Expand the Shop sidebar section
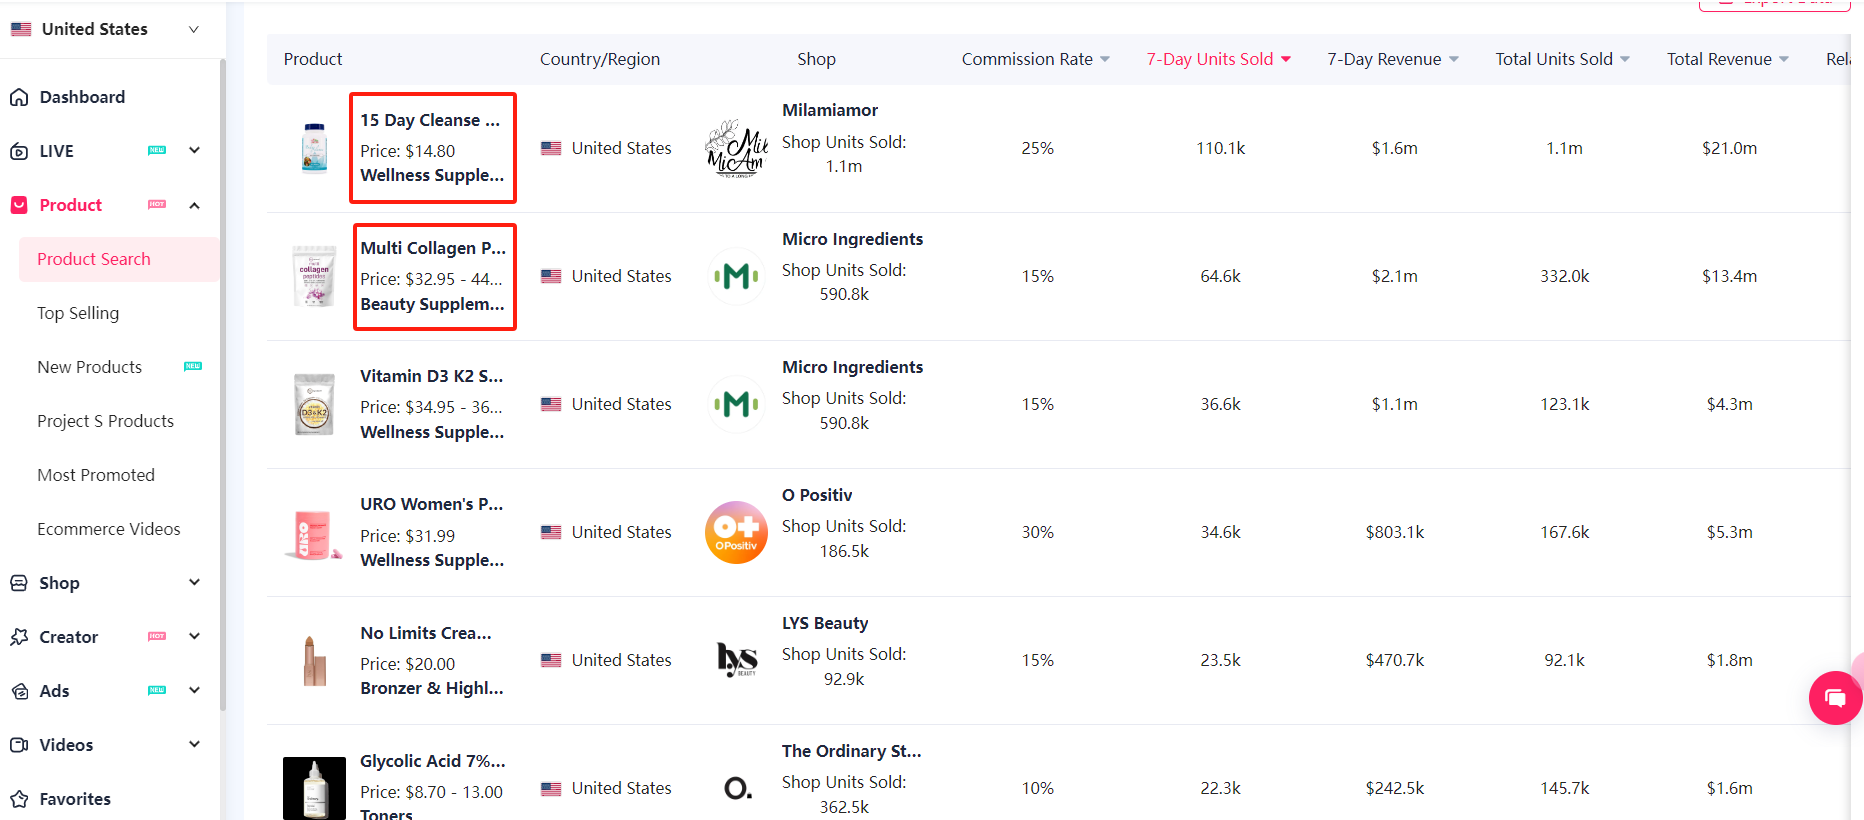This screenshot has width=1864, height=820. [x=194, y=583]
